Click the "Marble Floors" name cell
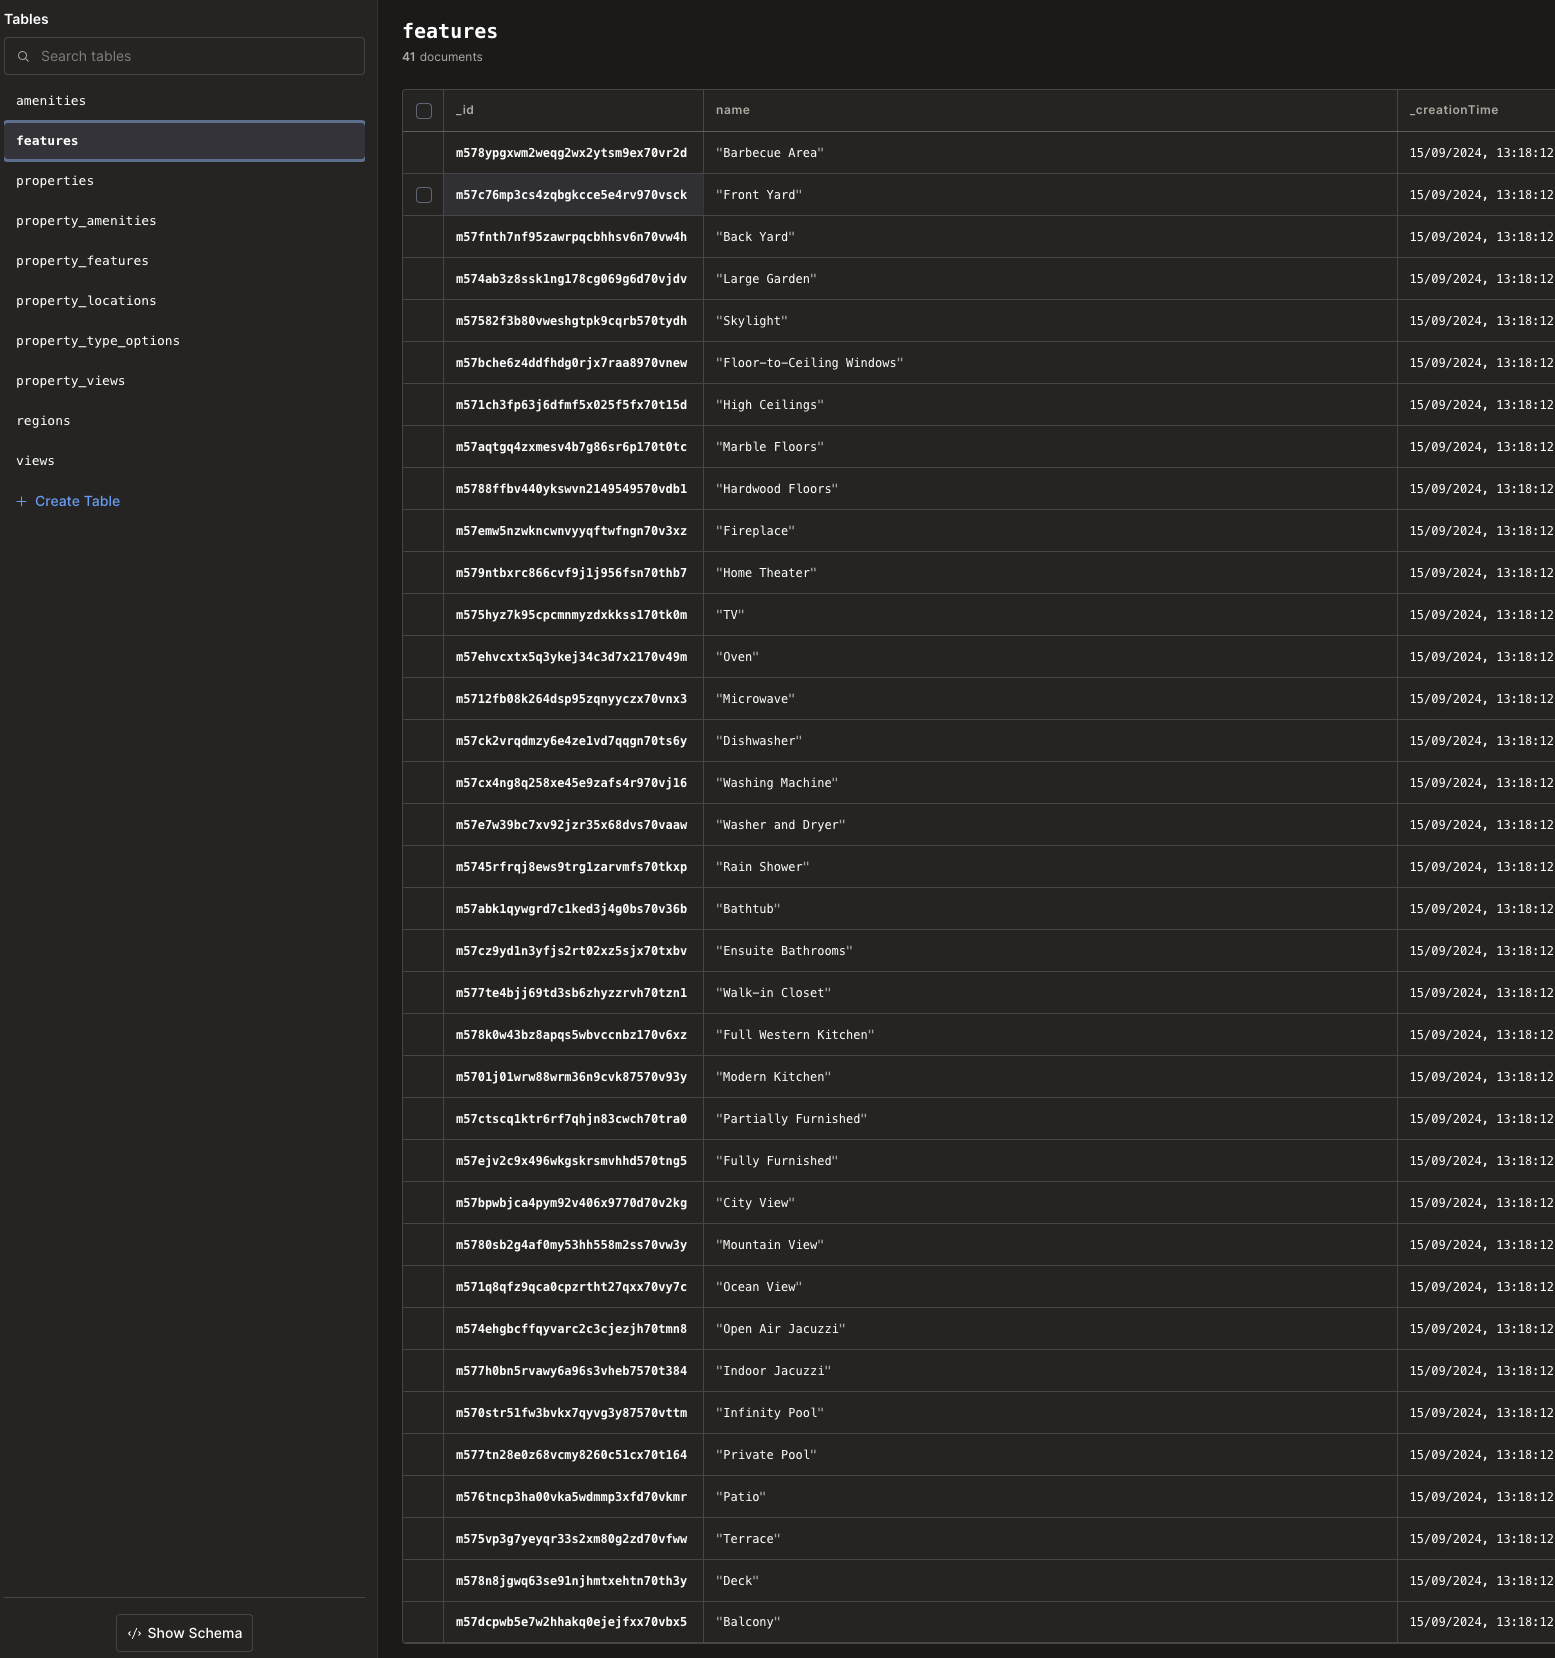Image resolution: width=1555 pixels, height=1658 pixels. click(x=1050, y=447)
